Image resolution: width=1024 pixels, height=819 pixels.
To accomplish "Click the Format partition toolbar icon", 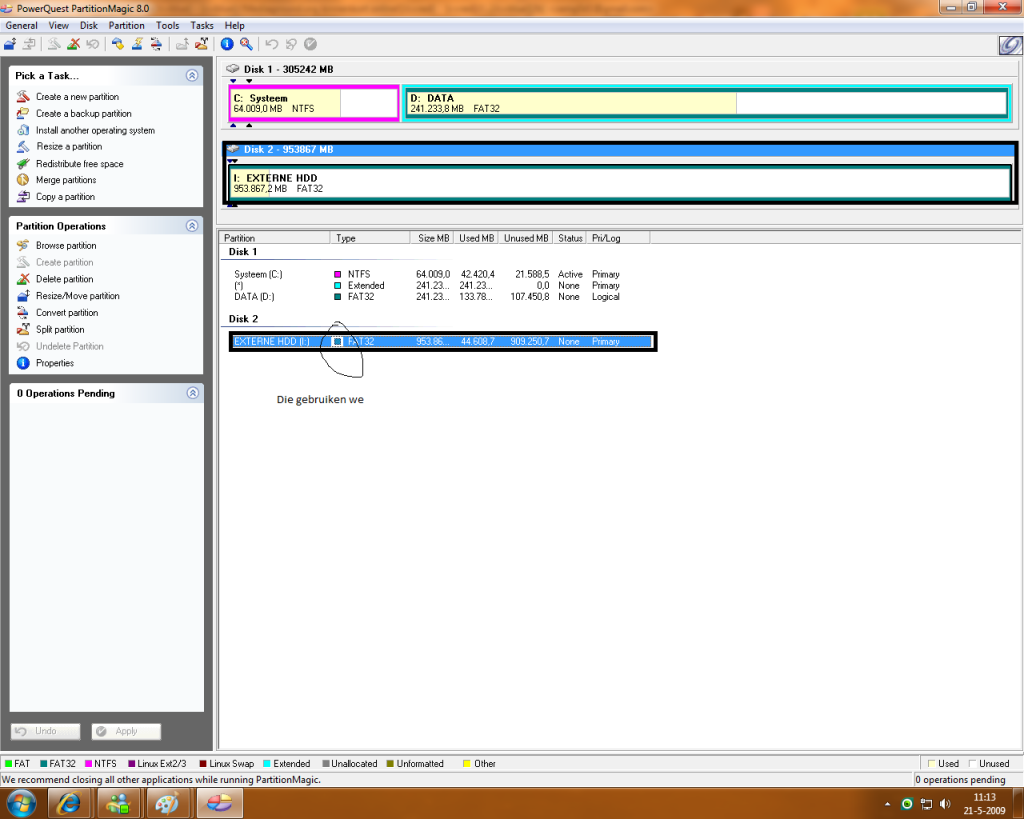I will 137,44.
